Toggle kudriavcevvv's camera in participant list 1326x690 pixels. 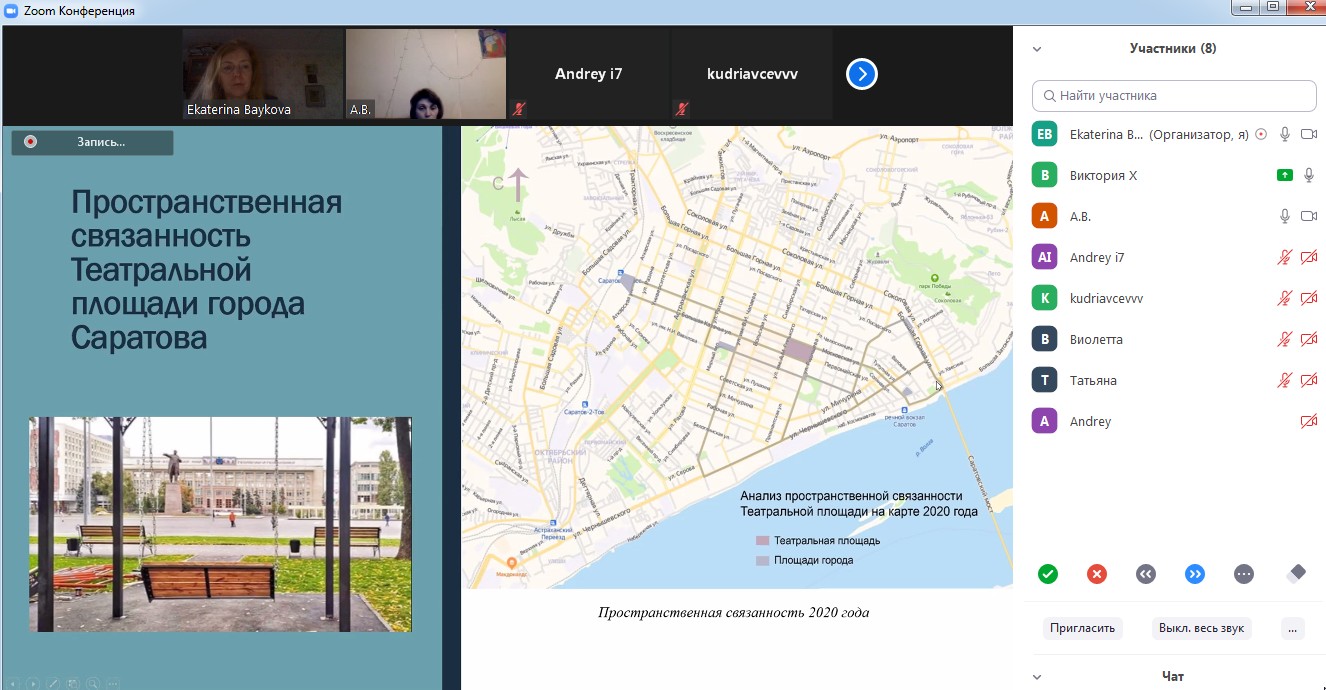tap(1308, 298)
